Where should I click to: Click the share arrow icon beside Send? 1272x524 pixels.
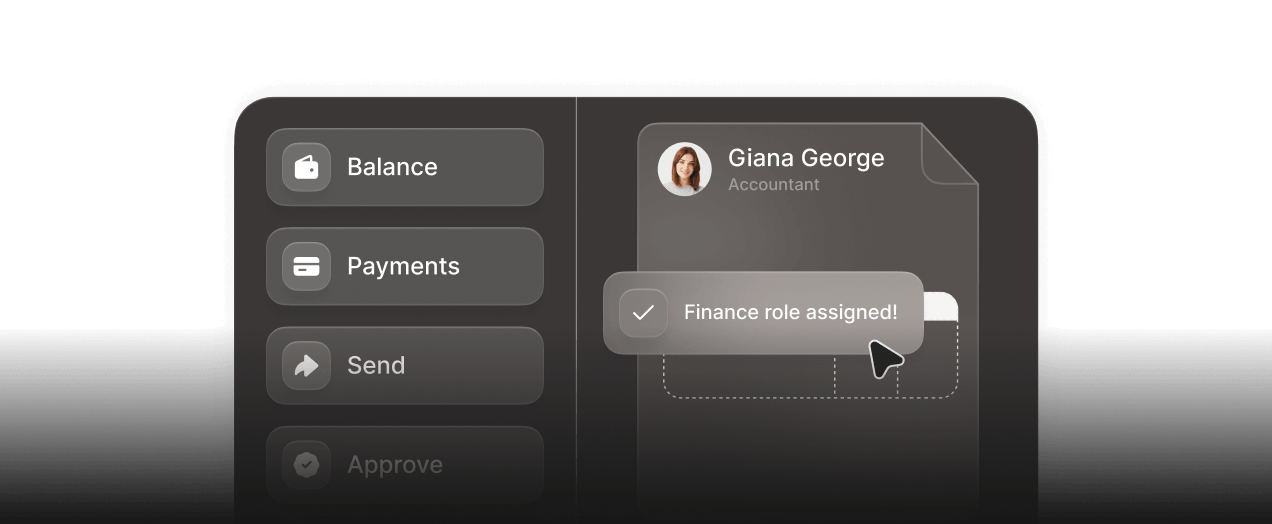[x=306, y=366]
